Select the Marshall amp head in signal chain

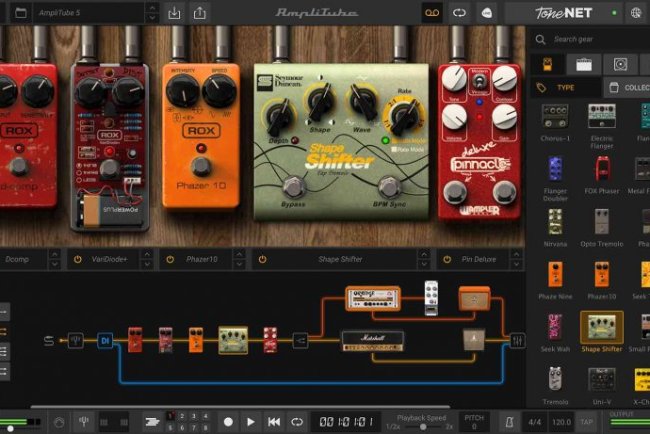[x=372, y=341]
